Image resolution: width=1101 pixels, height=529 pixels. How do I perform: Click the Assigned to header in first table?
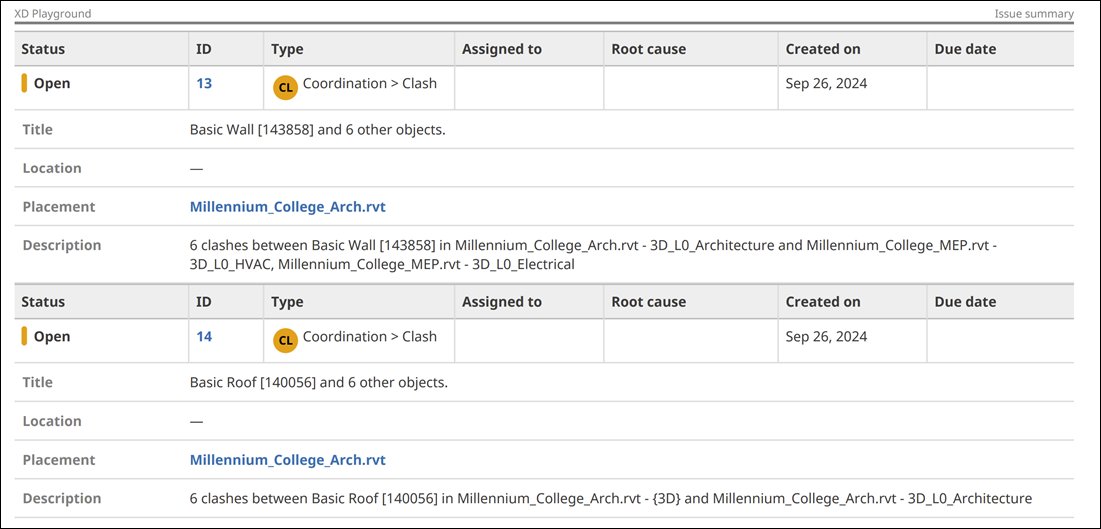click(501, 49)
